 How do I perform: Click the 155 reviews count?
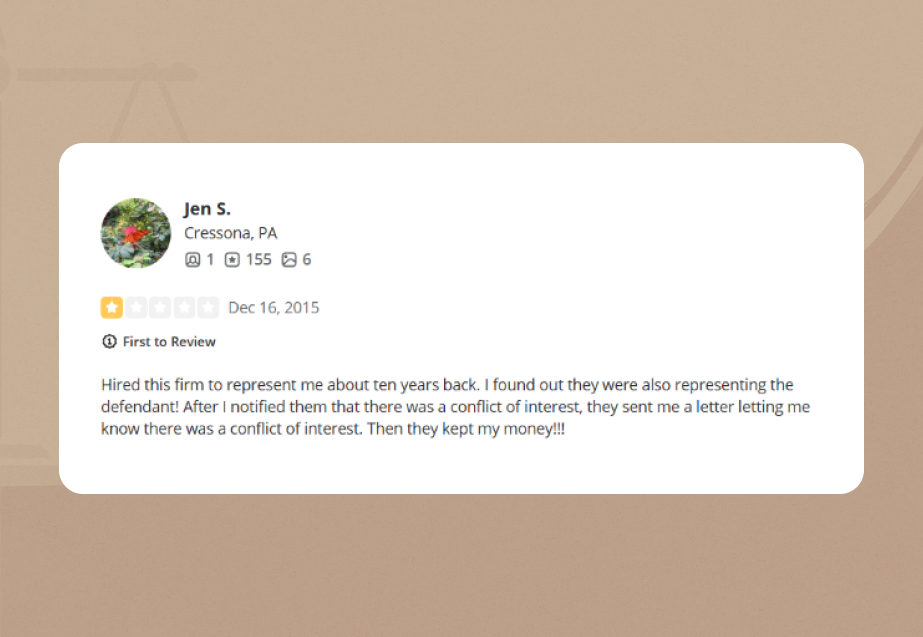pos(258,260)
